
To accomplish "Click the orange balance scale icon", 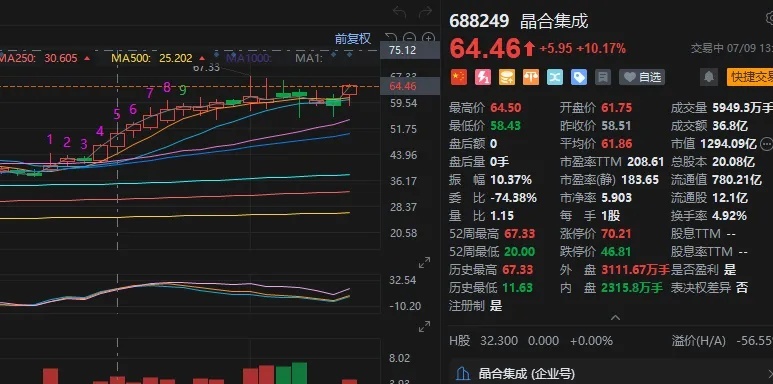I will (531, 77).
